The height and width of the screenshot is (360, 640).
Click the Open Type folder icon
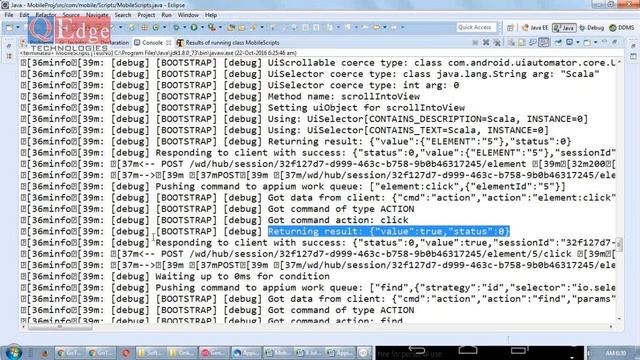tap(231, 27)
